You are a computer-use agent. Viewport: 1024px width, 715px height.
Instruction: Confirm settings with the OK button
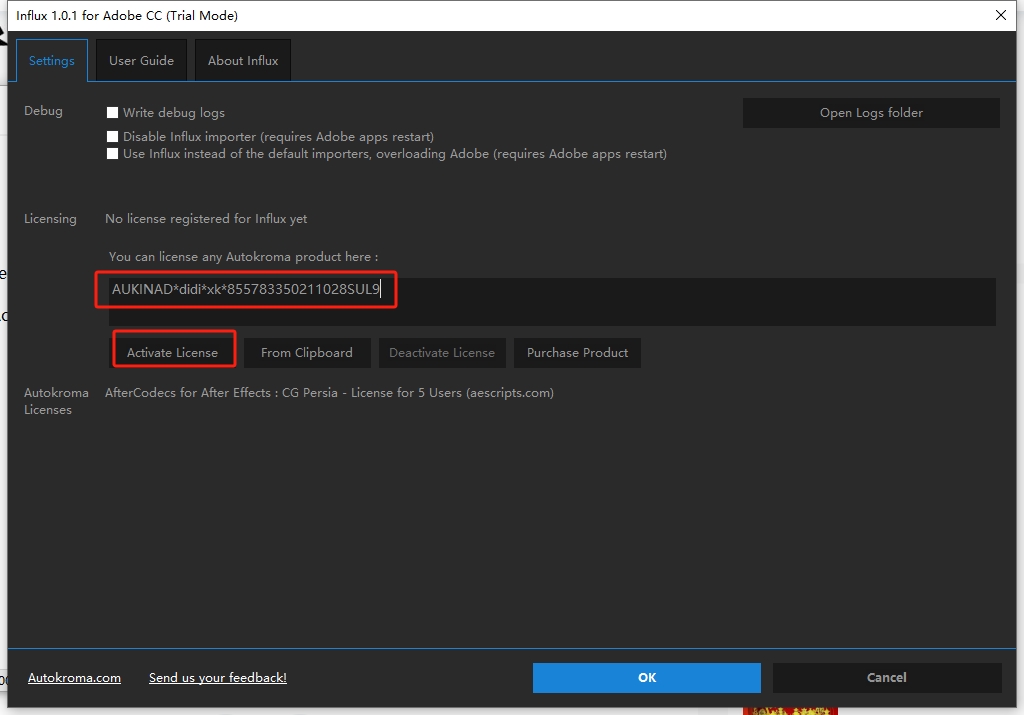coord(647,678)
